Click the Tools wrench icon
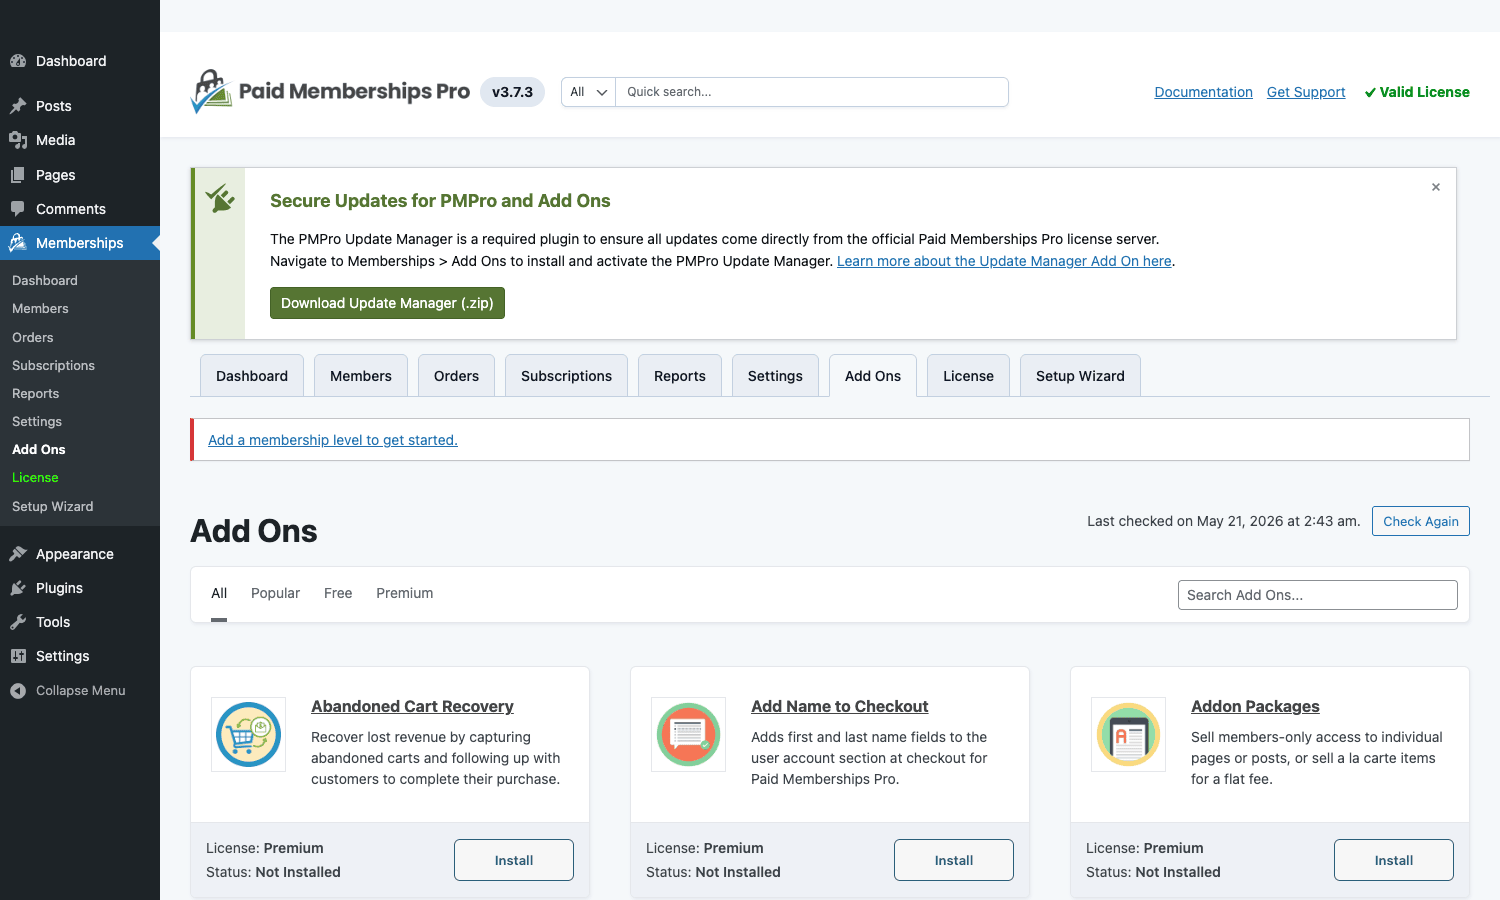1500x900 pixels. click(x=18, y=622)
